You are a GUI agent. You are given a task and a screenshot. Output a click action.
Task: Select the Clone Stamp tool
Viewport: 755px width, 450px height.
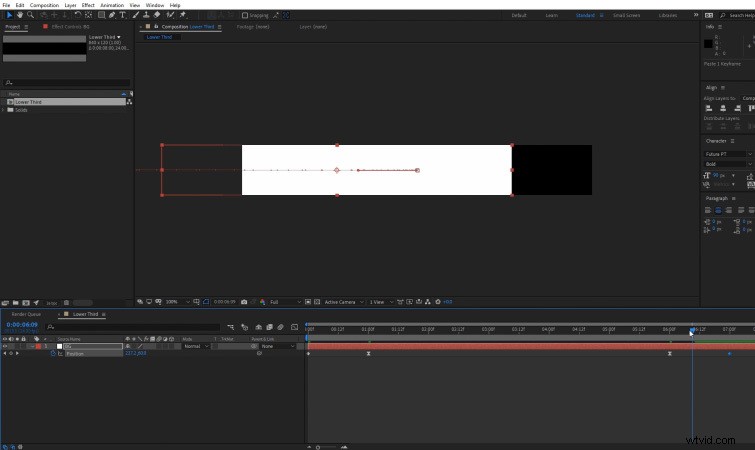146,15
